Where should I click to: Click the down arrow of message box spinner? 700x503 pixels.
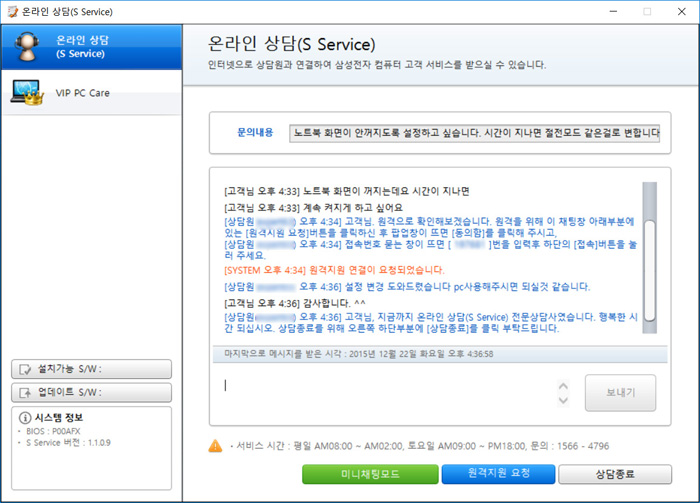pyautogui.click(x=563, y=400)
